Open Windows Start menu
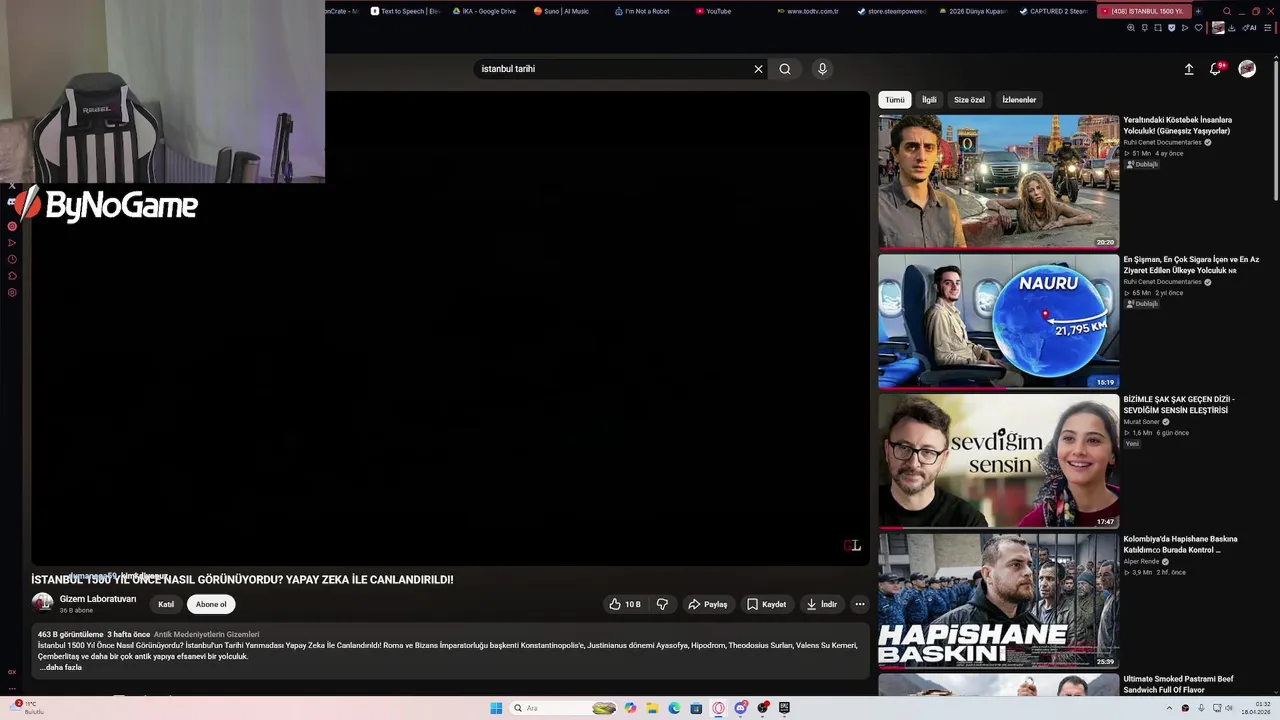Viewport: 1280px width, 720px height. coord(496,708)
